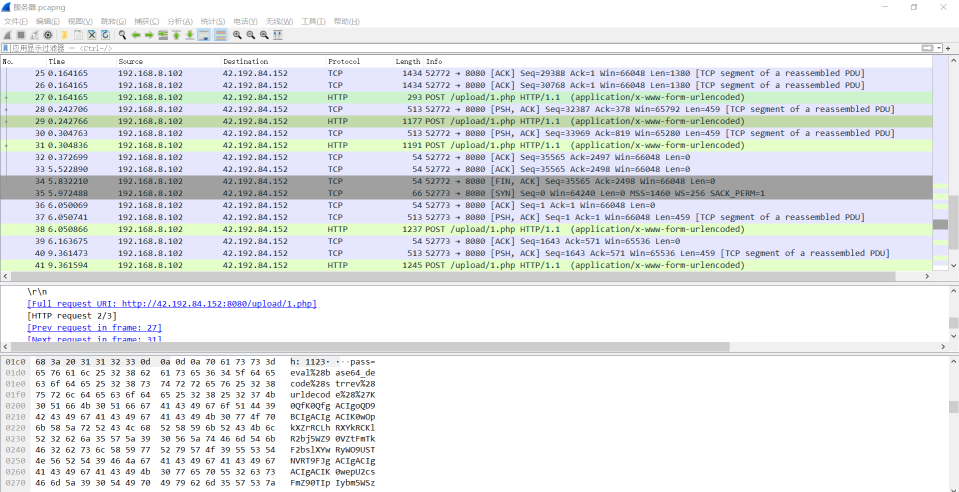Sort by the Time column header
This screenshot has height=492, width=959.
[x=81, y=61]
